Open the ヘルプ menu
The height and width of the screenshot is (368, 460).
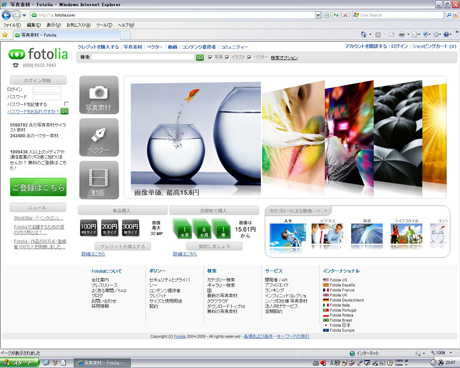[x=126, y=25]
